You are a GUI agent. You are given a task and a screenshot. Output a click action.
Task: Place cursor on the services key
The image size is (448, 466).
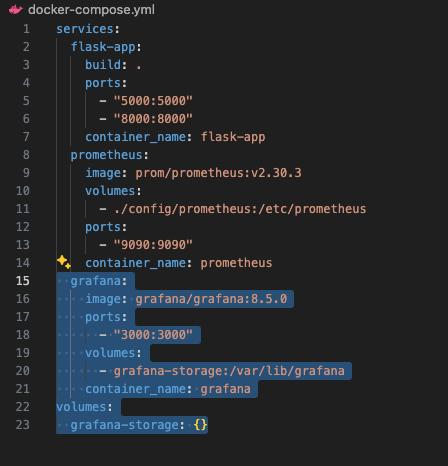[x=85, y=29]
